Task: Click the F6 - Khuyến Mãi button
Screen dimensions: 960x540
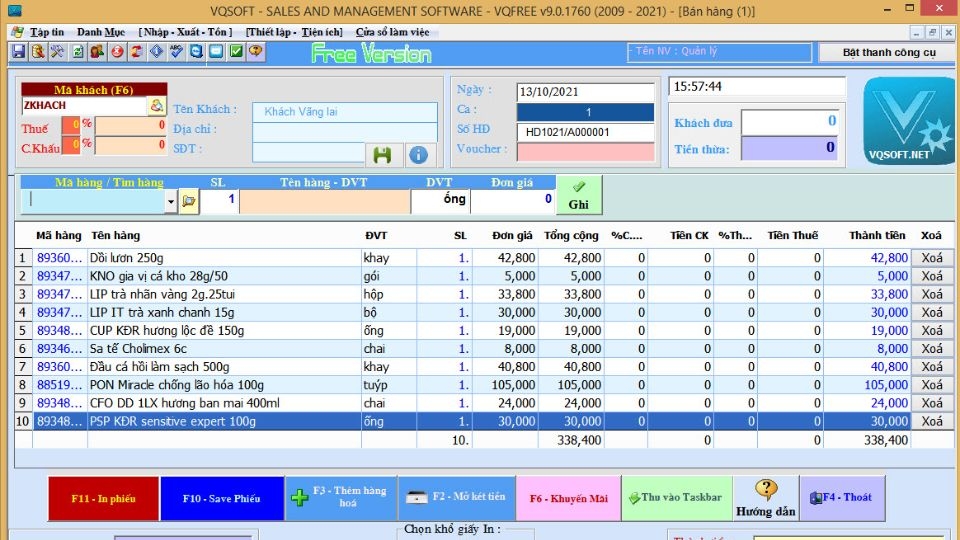Action: pyautogui.click(x=568, y=498)
